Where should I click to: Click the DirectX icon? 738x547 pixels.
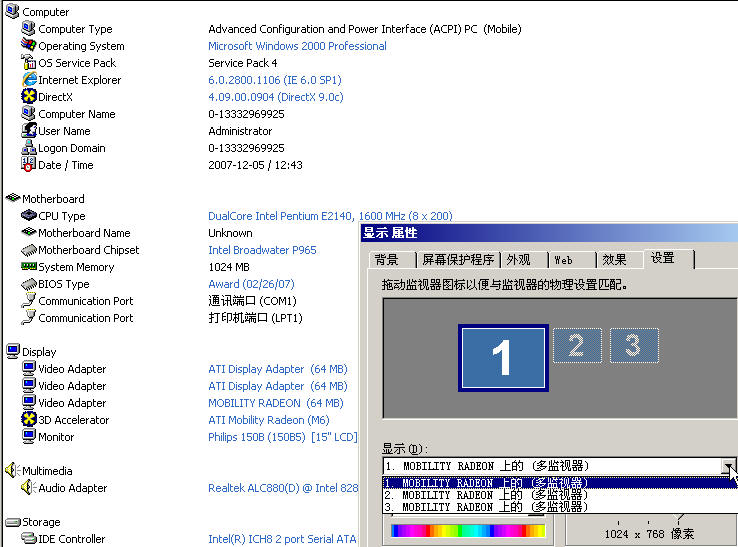coord(29,96)
